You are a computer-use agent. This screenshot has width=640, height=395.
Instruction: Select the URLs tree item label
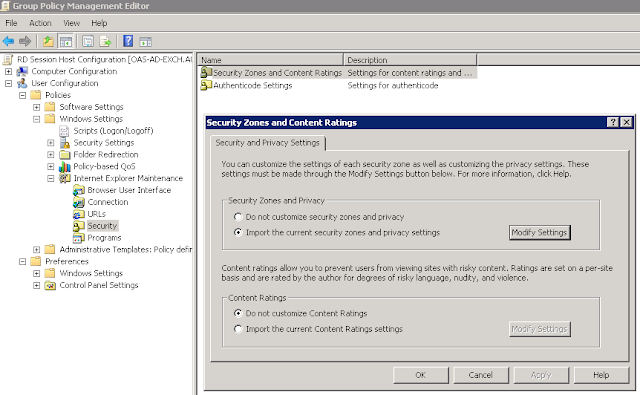pos(96,214)
